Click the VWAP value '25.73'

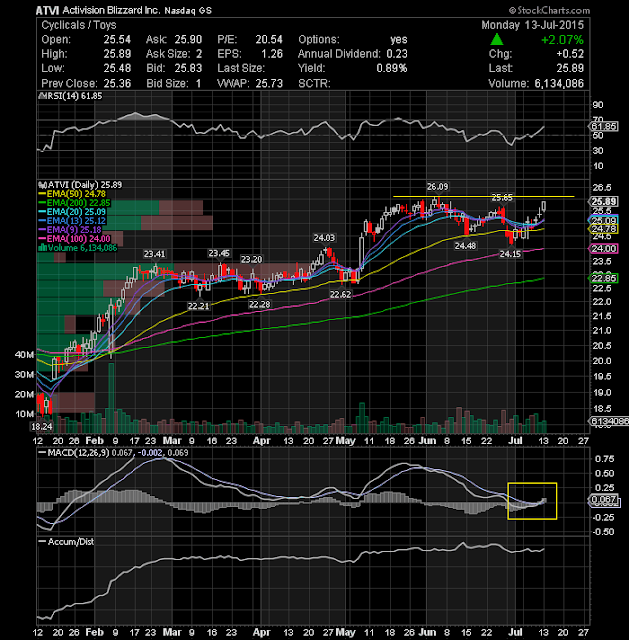[x=269, y=83]
